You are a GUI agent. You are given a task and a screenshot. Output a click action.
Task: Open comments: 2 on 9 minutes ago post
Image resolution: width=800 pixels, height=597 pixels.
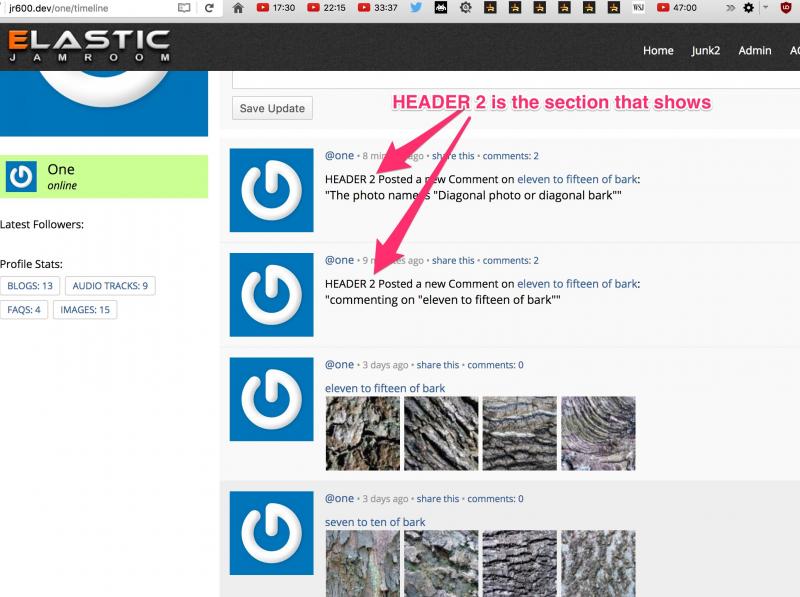tap(511, 260)
